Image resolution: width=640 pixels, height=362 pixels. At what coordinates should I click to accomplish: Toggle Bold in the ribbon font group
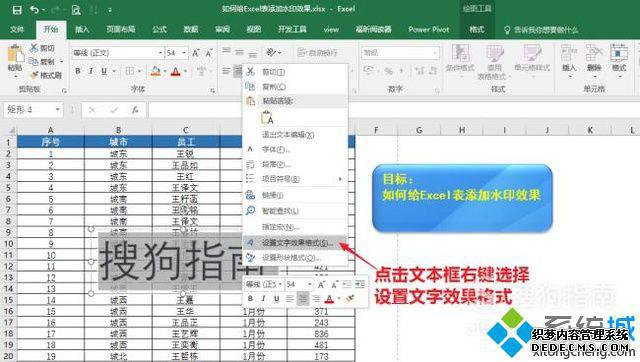click(78, 71)
